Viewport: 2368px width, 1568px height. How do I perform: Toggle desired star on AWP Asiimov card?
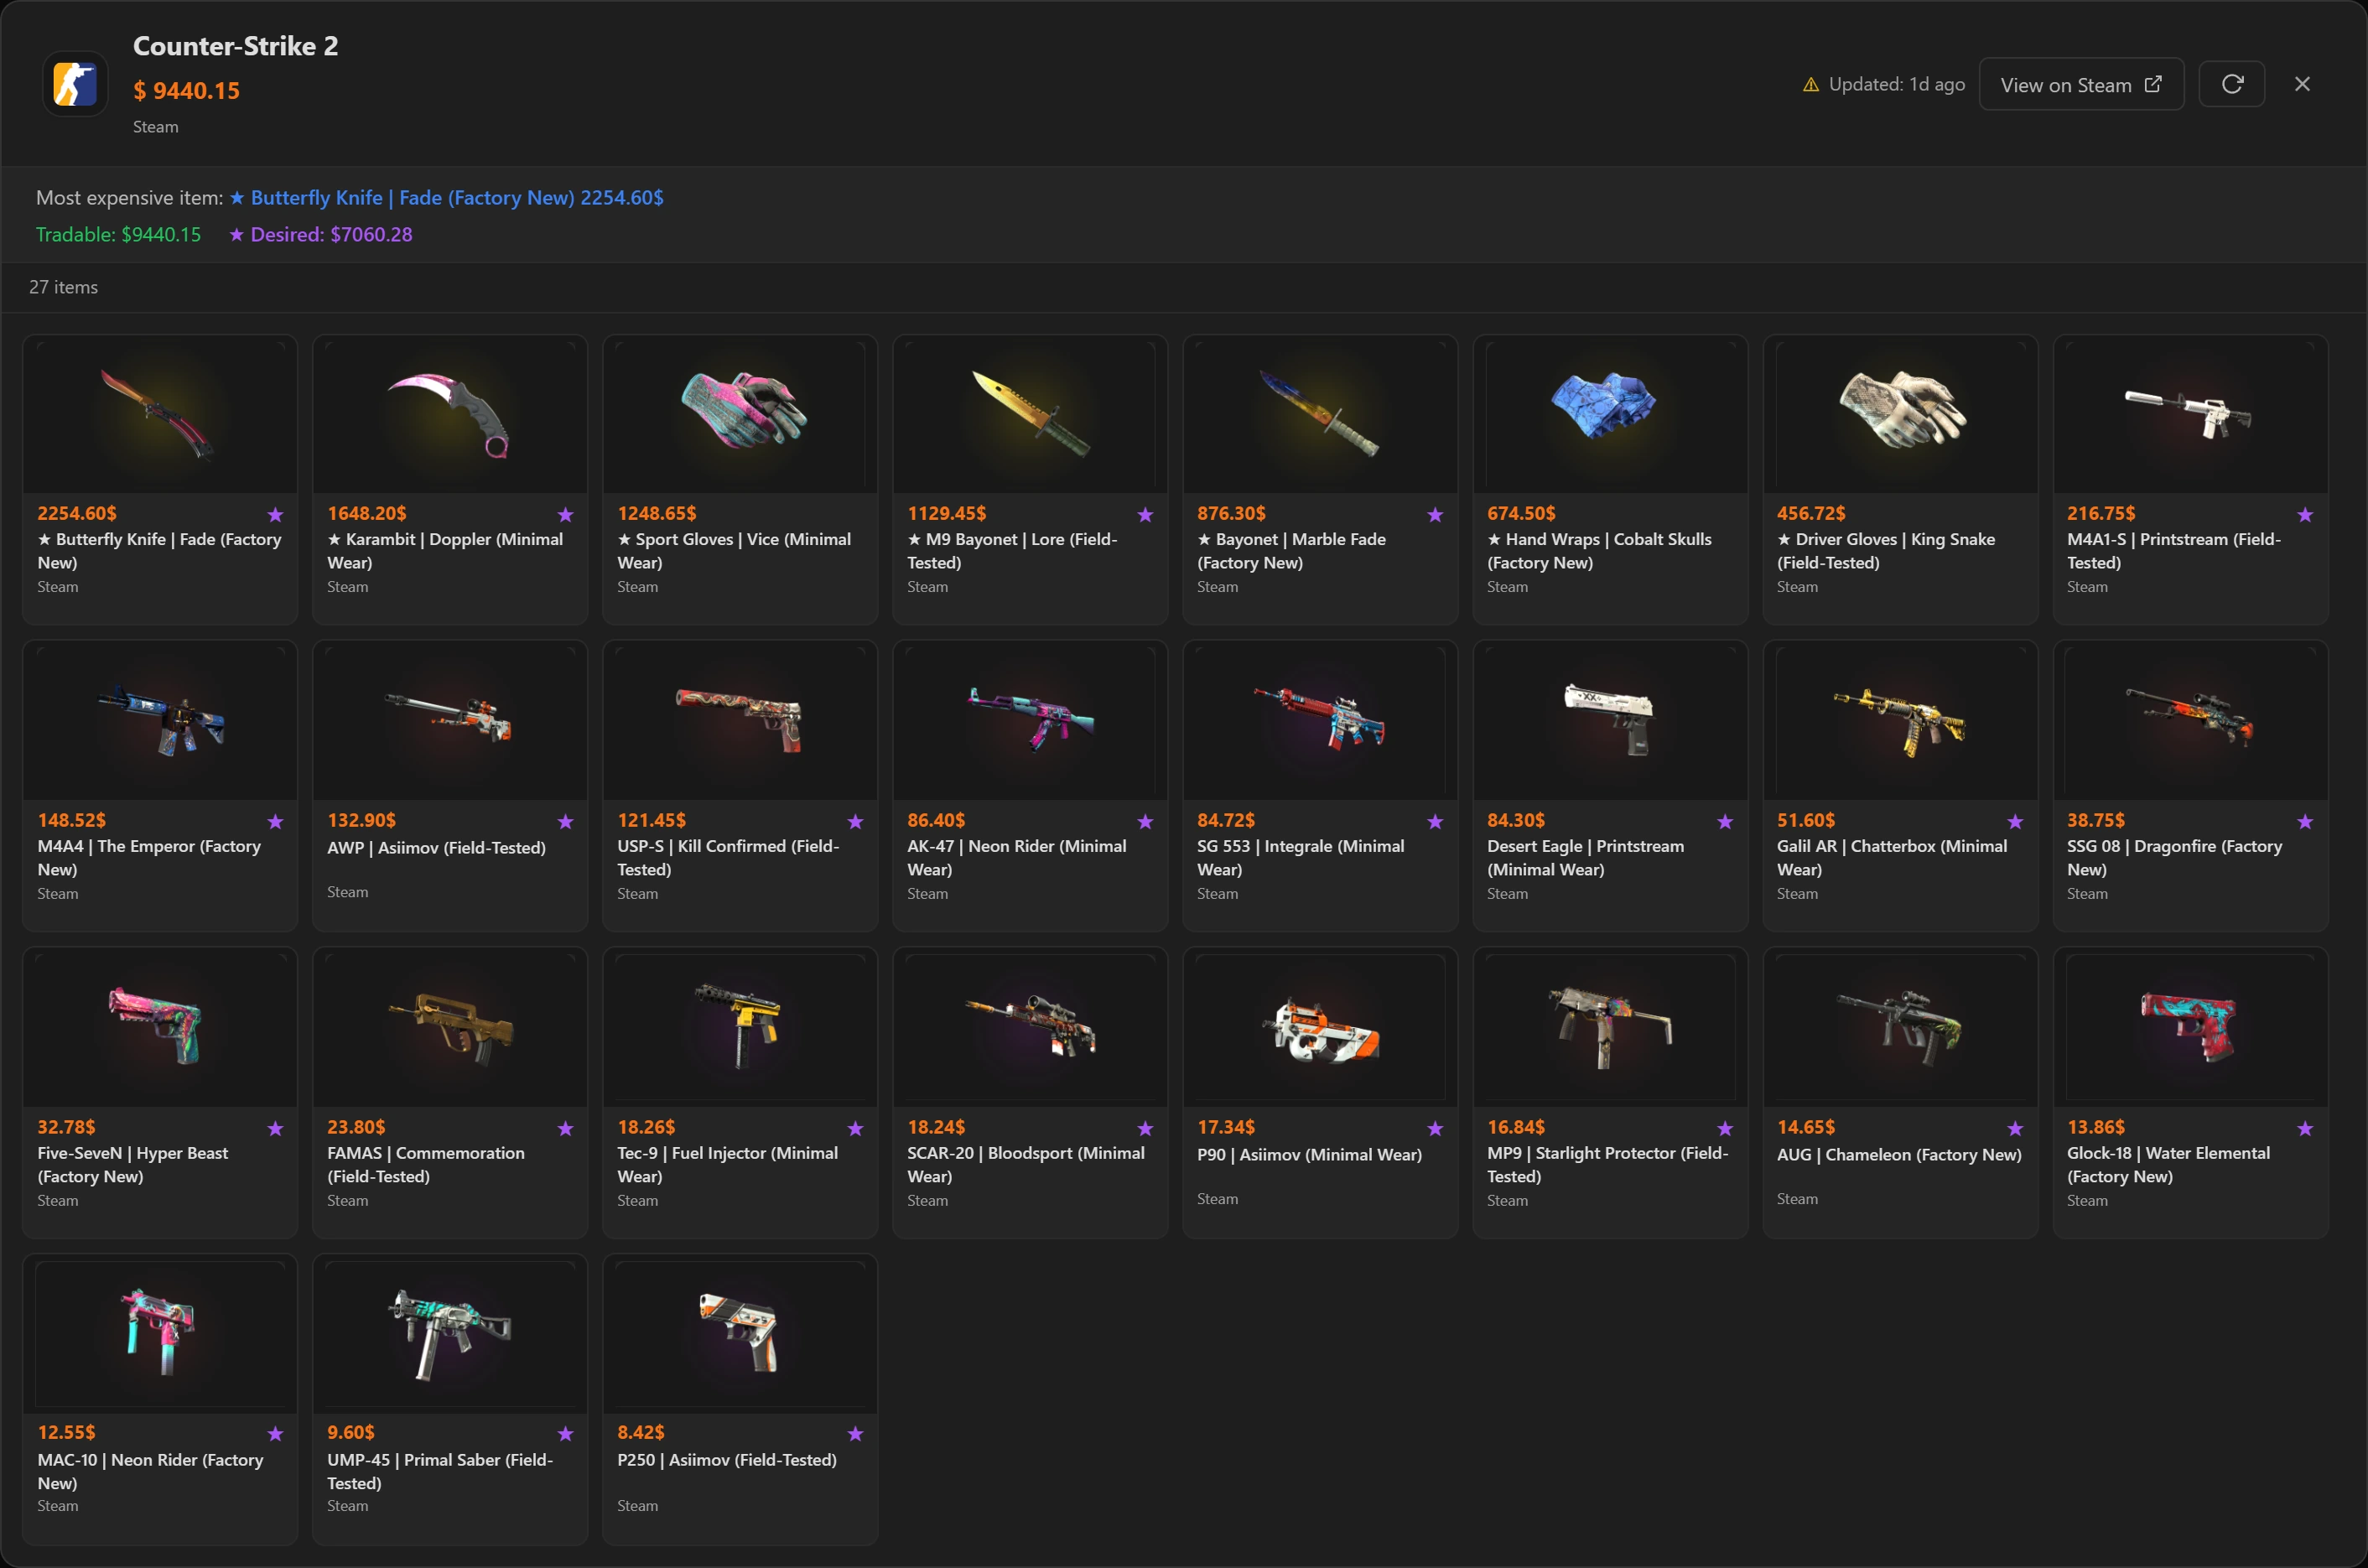point(565,822)
